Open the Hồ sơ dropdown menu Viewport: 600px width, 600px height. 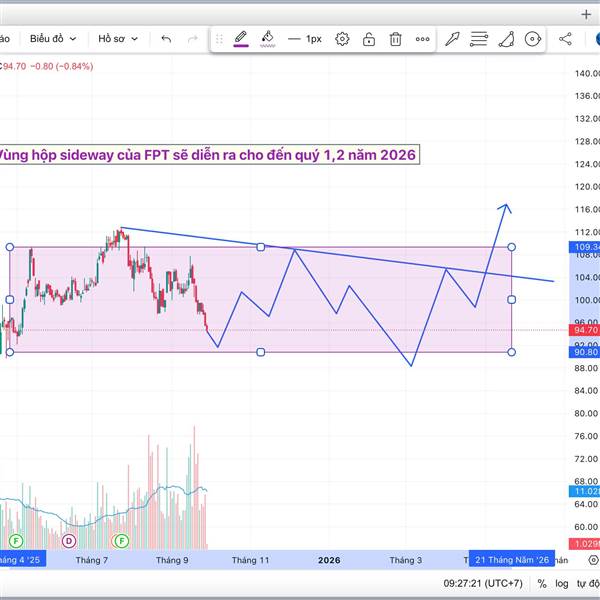coord(117,39)
